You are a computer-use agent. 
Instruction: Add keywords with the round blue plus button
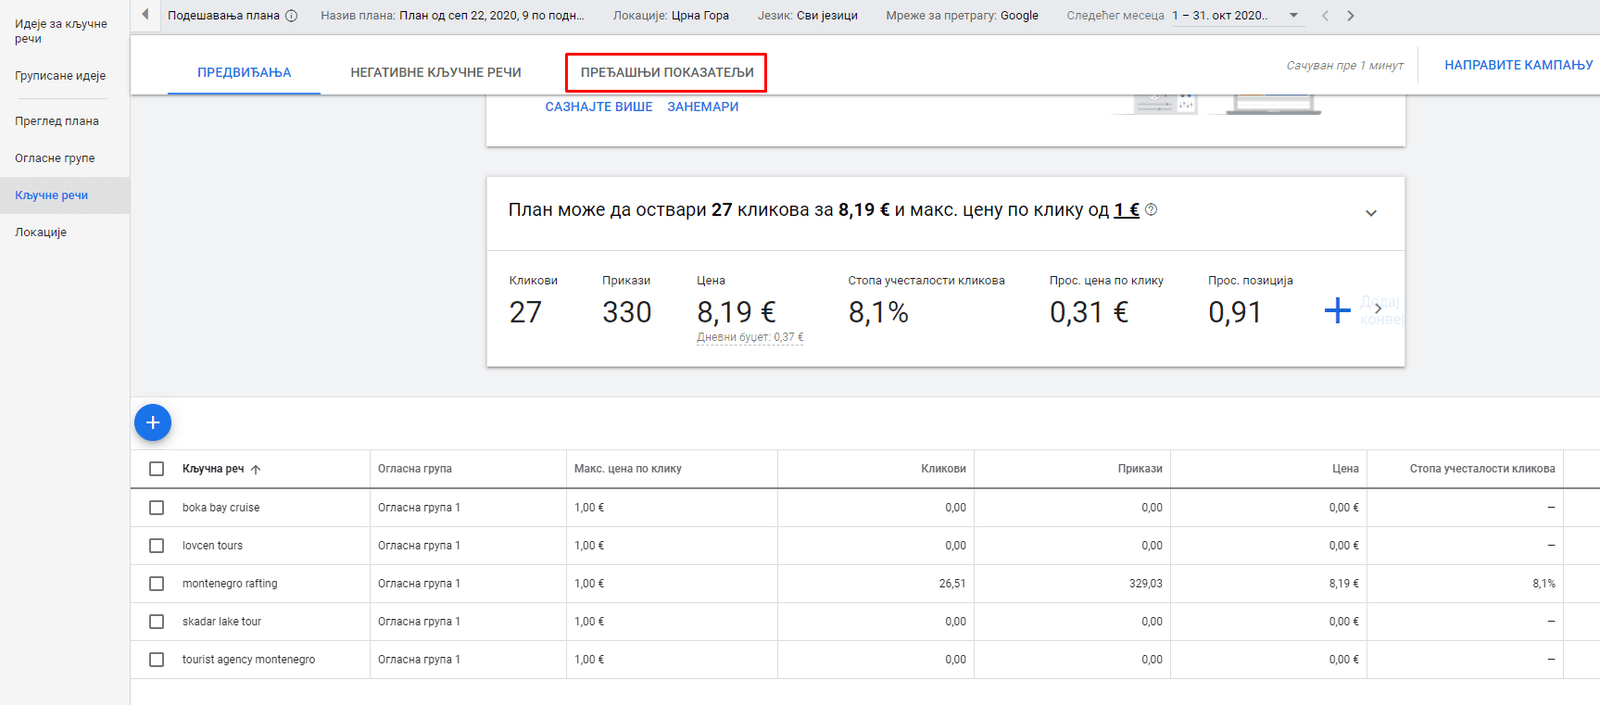coord(153,423)
